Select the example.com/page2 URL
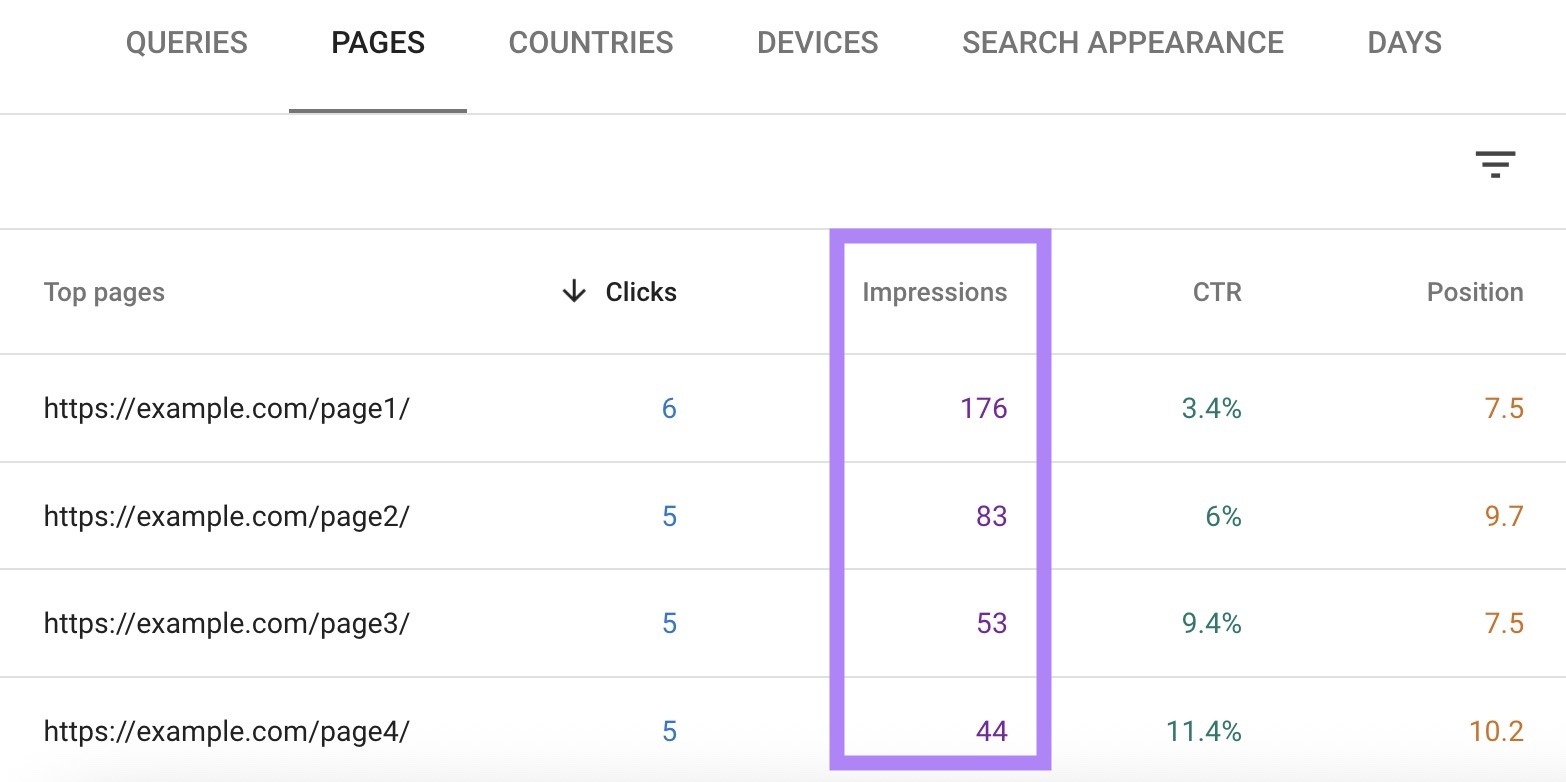The image size is (1566, 782). 227,516
